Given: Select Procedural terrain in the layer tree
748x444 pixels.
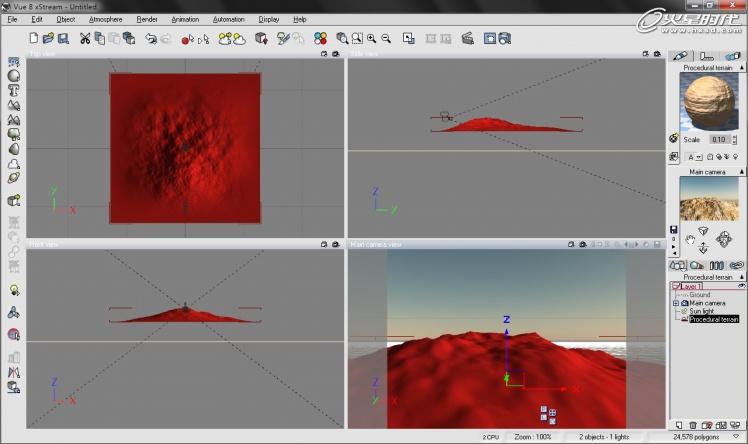Looking at the screenshot, I should pyautogui.click(x=714, y=319).
